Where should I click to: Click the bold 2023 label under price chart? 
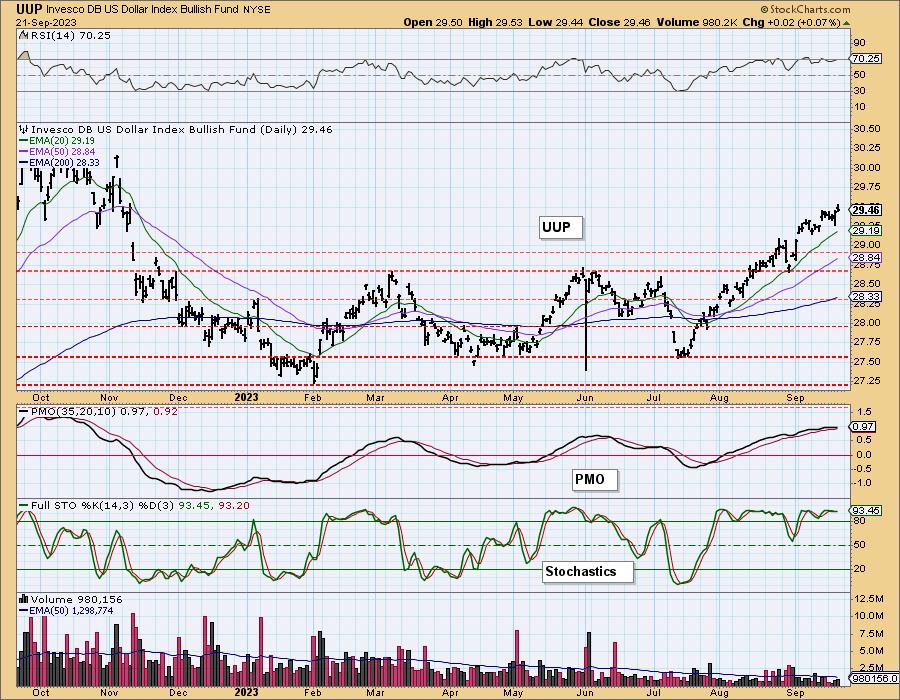[x=247, y=397]
